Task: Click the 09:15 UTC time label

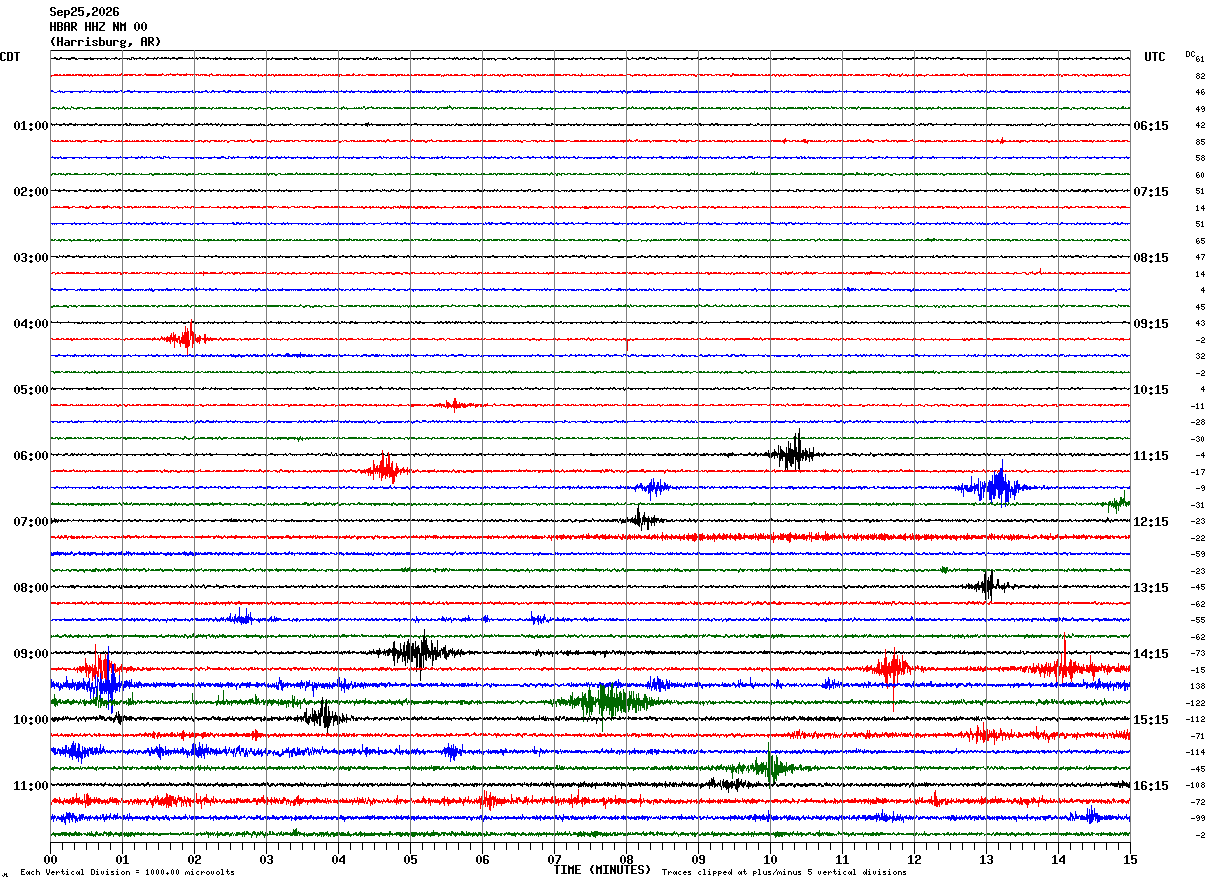Action: 1151,324
